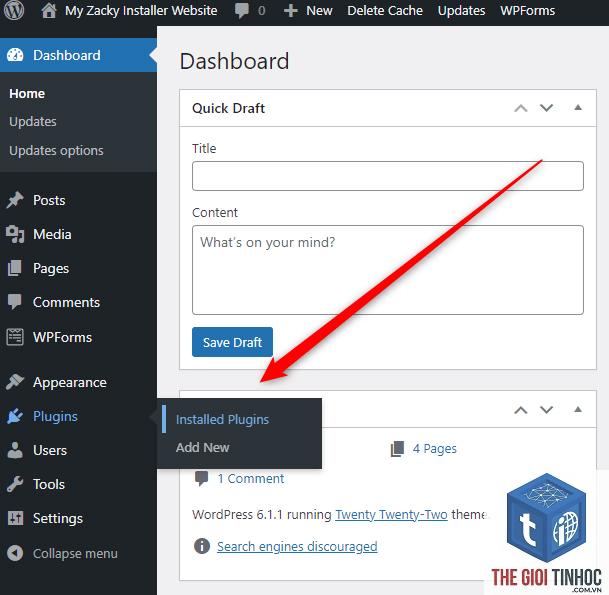
Task: Open Dashboard in the sidebar
Action: (x=66, y=55)
